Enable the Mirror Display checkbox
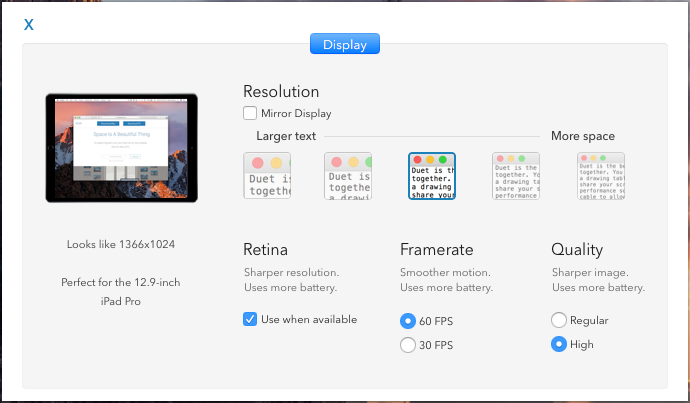Image resolution: width=690 pixels, height=403 pixels. pyautogui.click(x=250, y=113)
